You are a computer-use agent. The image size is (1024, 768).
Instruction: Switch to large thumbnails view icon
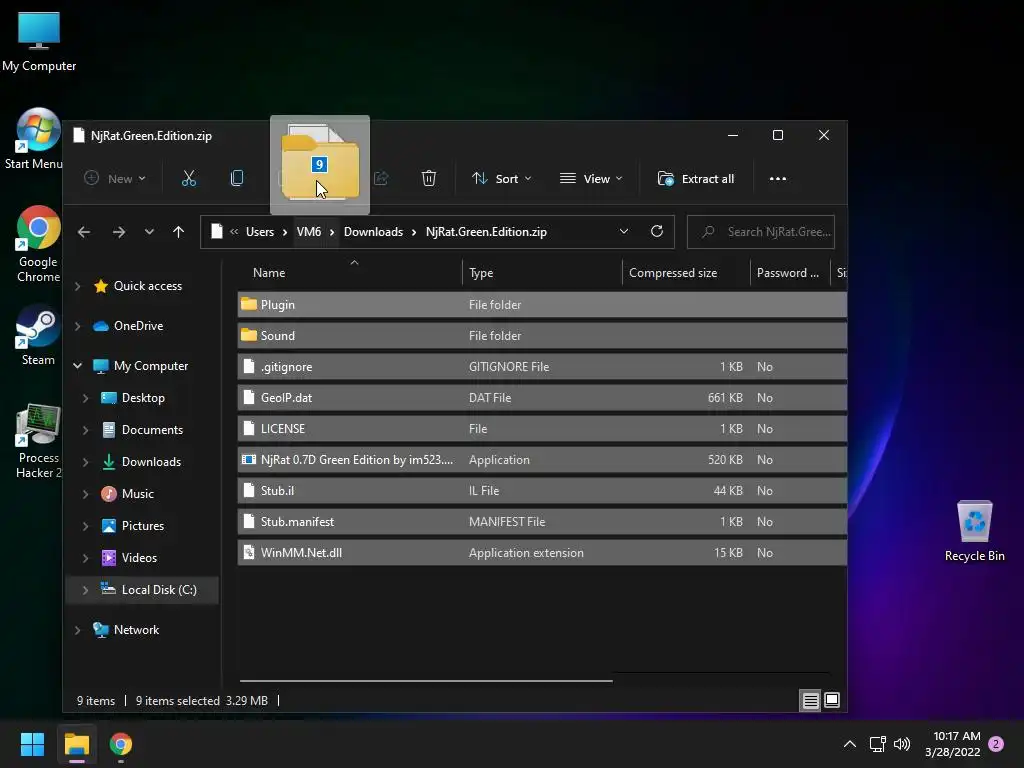pos(832,700)
